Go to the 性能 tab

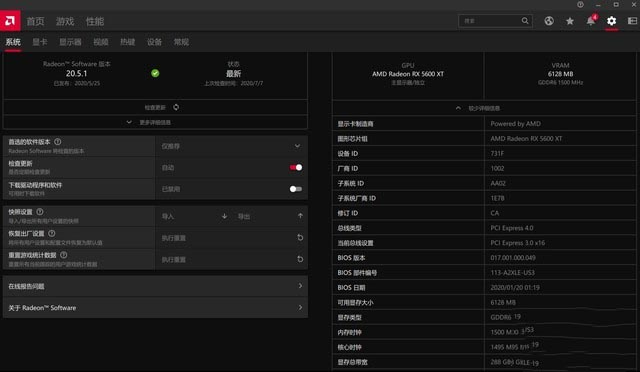[95, 21]
